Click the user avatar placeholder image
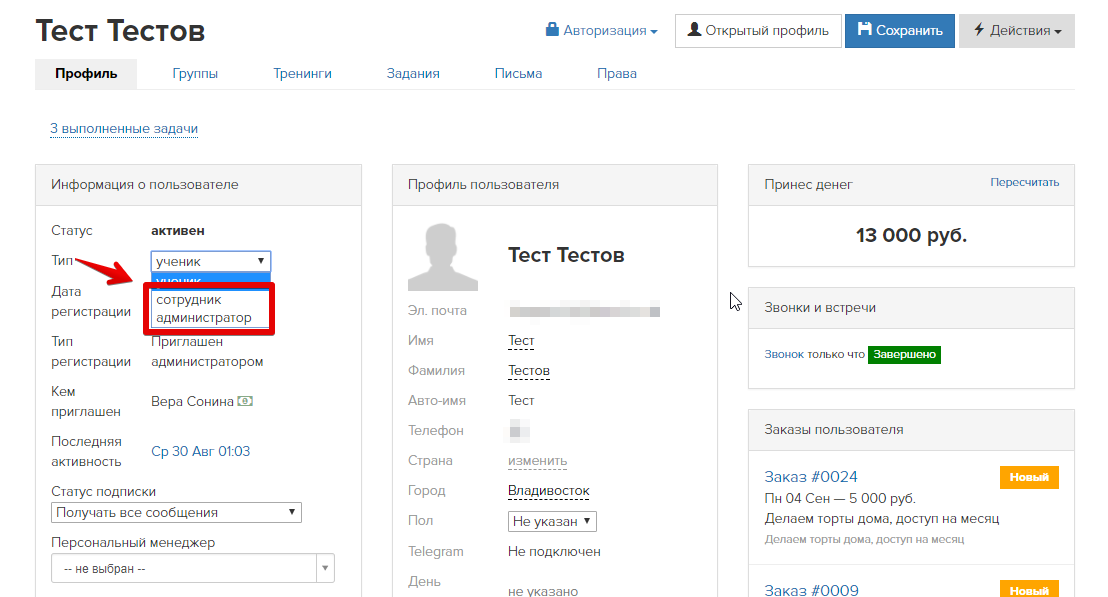Image resolution: width=1108 pixels, height=597 pixels. coord(443,257)
